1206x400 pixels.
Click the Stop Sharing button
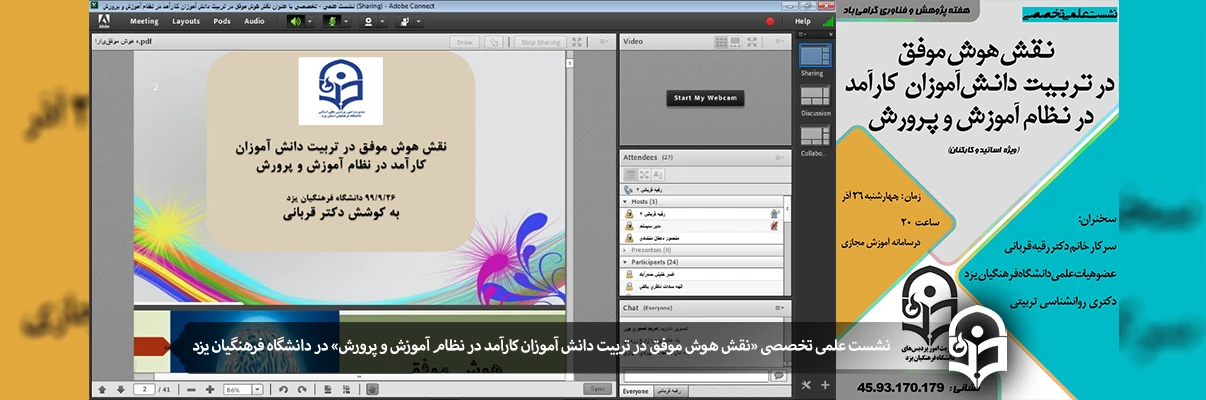[541, 42]
